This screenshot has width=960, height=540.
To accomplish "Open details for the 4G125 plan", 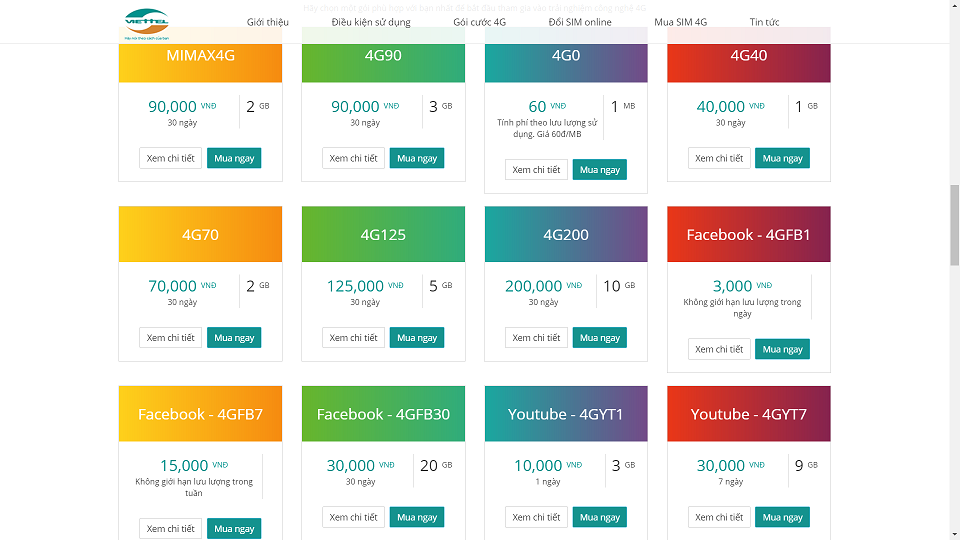I will (x=353, y=338).
